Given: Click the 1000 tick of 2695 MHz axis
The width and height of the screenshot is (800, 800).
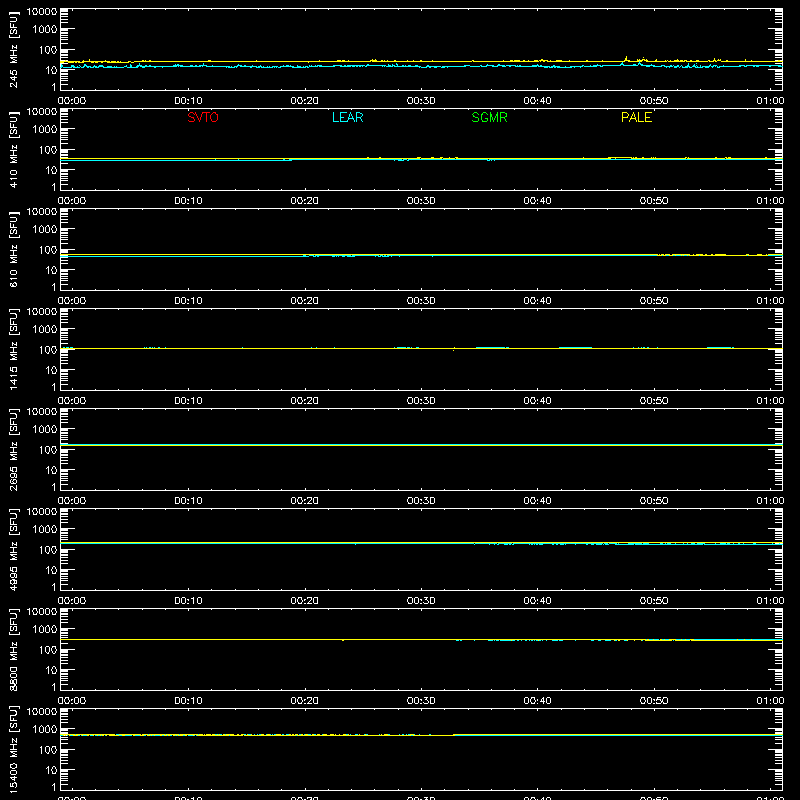Looking at the screenshot, I should coord(45,430).
